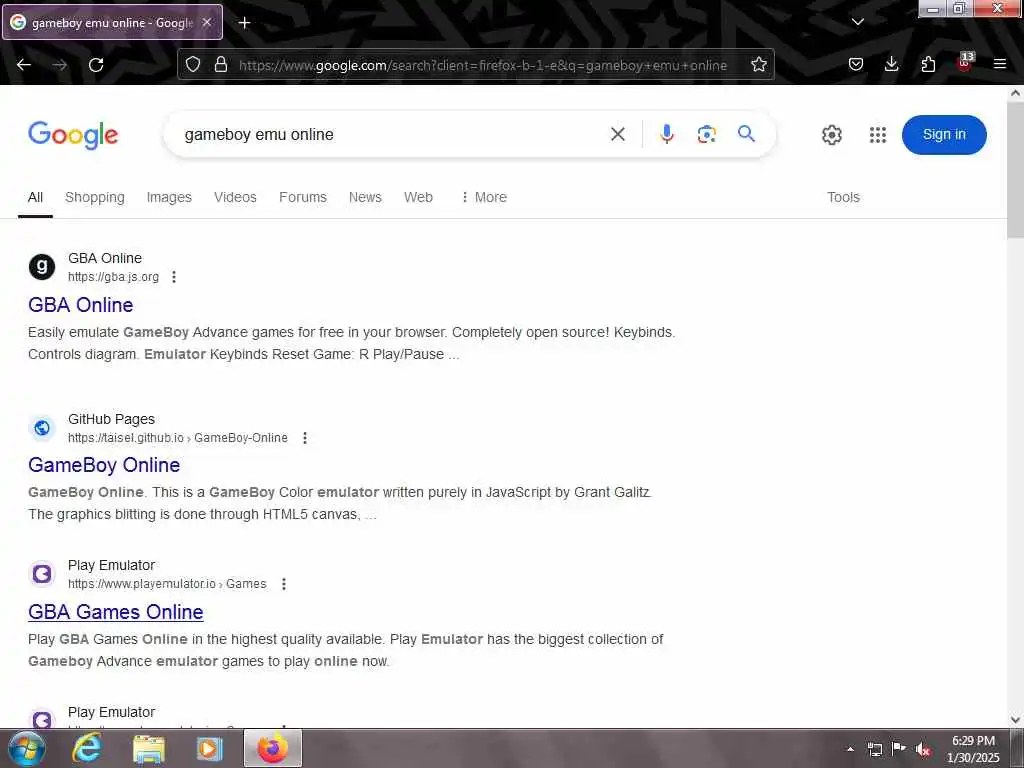Bookmark this page with the star
1024x768 pixels.
(x=758, y=64)
